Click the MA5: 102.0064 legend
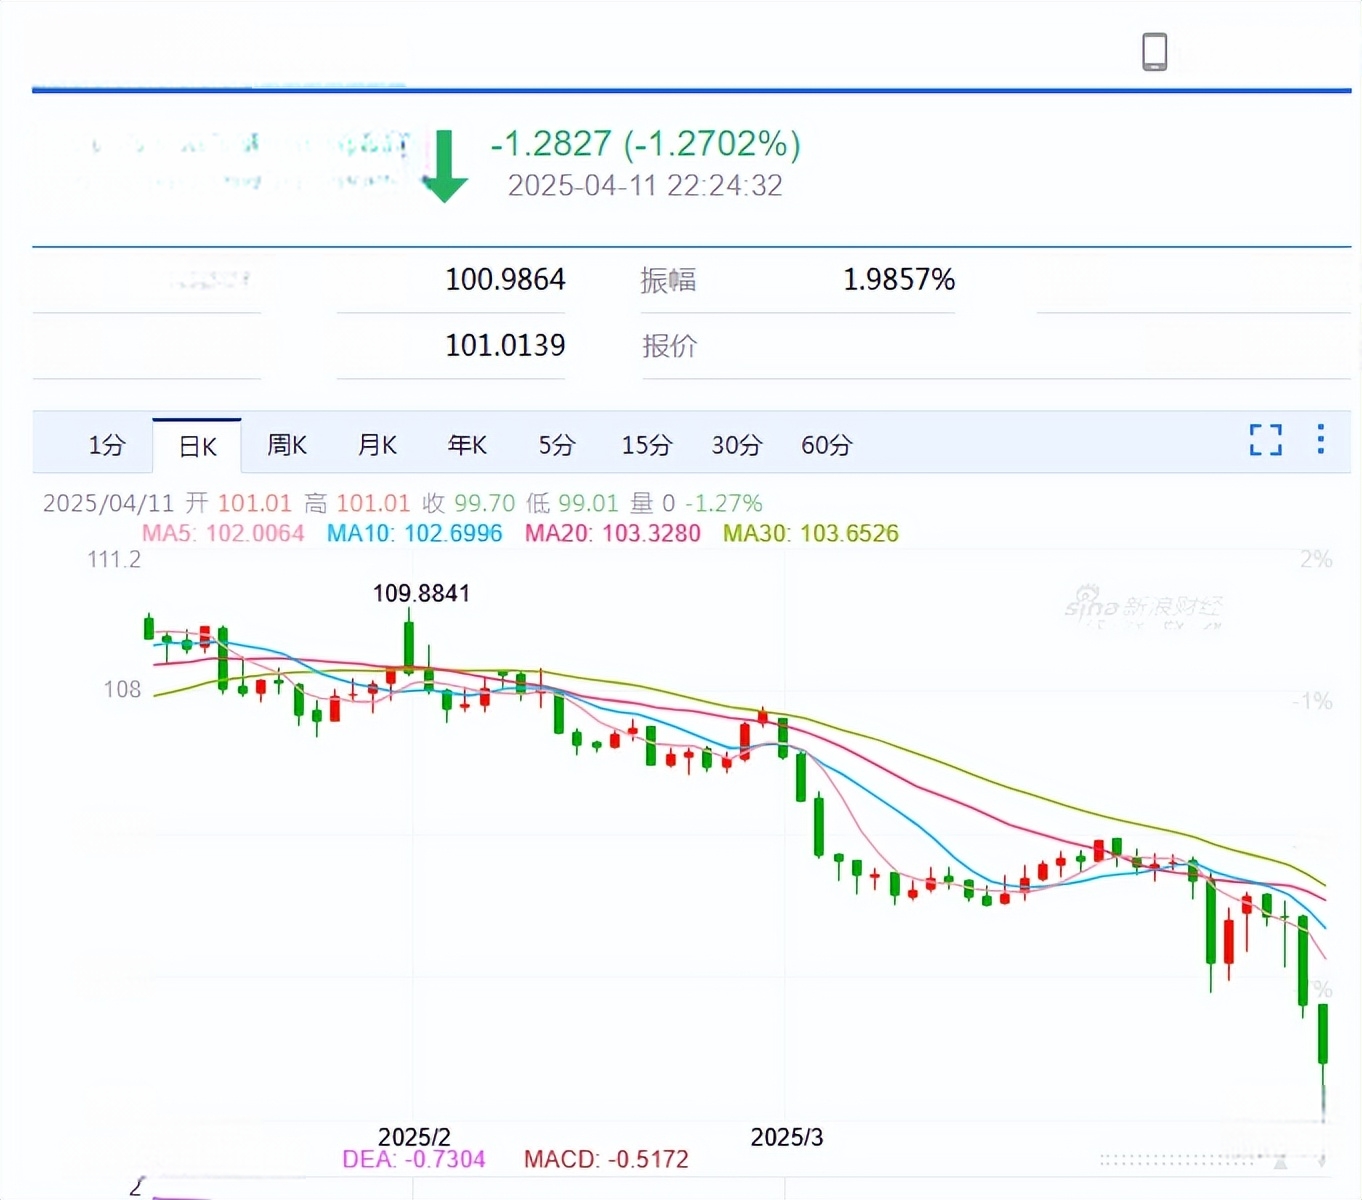This screenshot has width=1362, height=1200. (x=223, y=533)
